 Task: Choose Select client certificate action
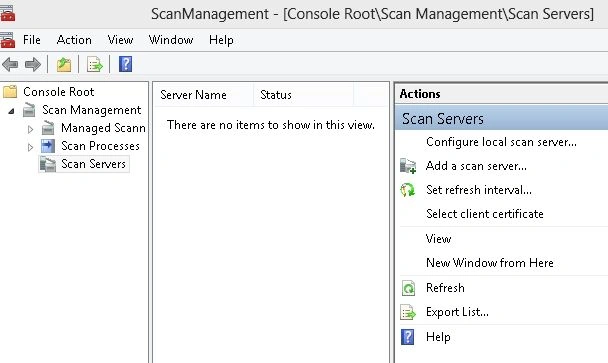pos(485,214)
